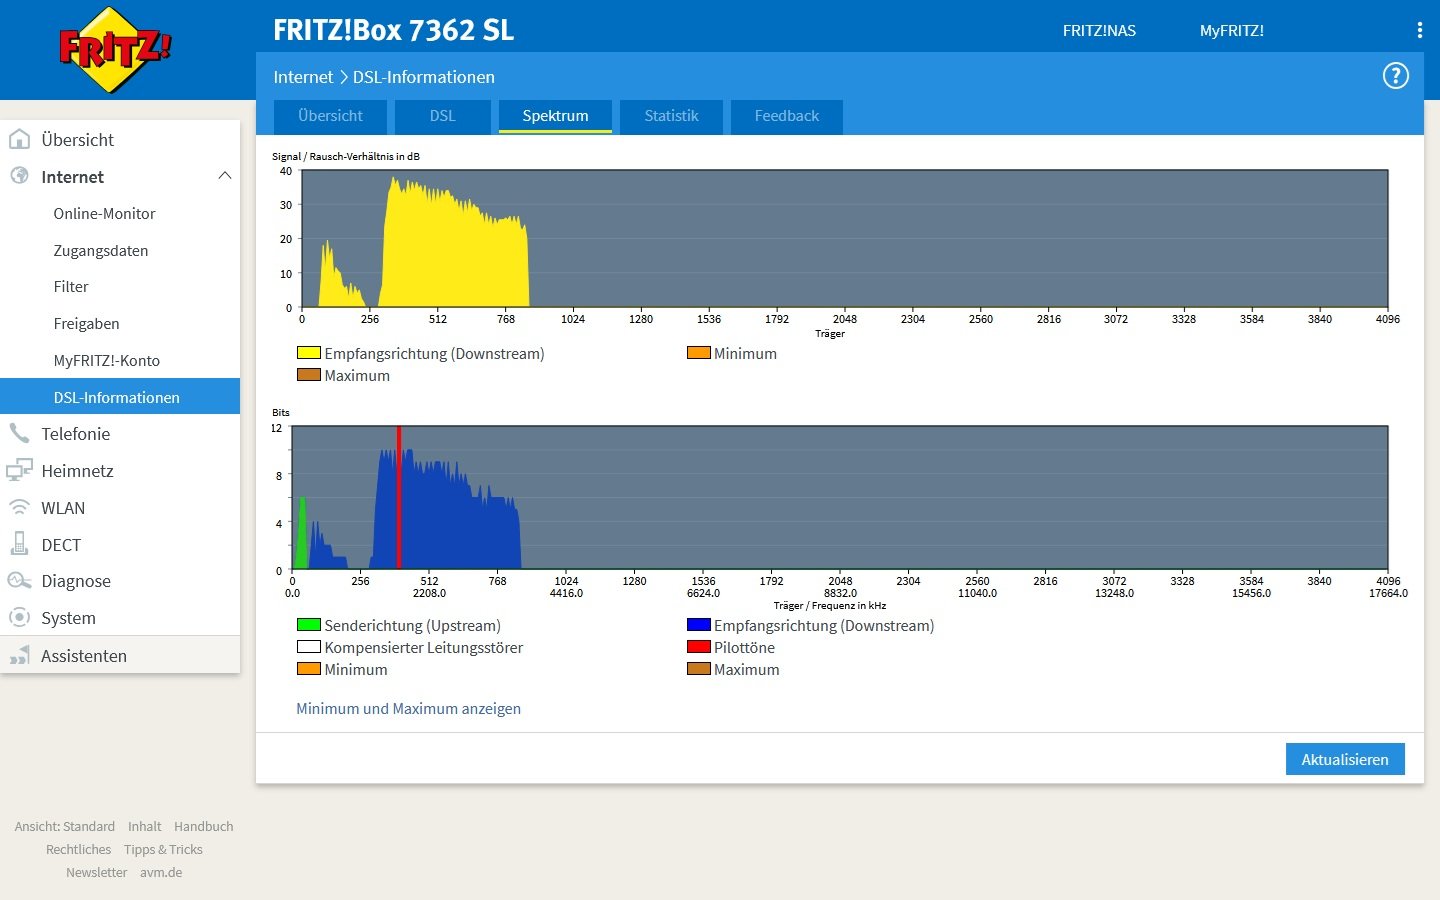
Task: Click the red pilot tone marker in Bits chart
Action: pyautogui.click(x=398, y=498)
